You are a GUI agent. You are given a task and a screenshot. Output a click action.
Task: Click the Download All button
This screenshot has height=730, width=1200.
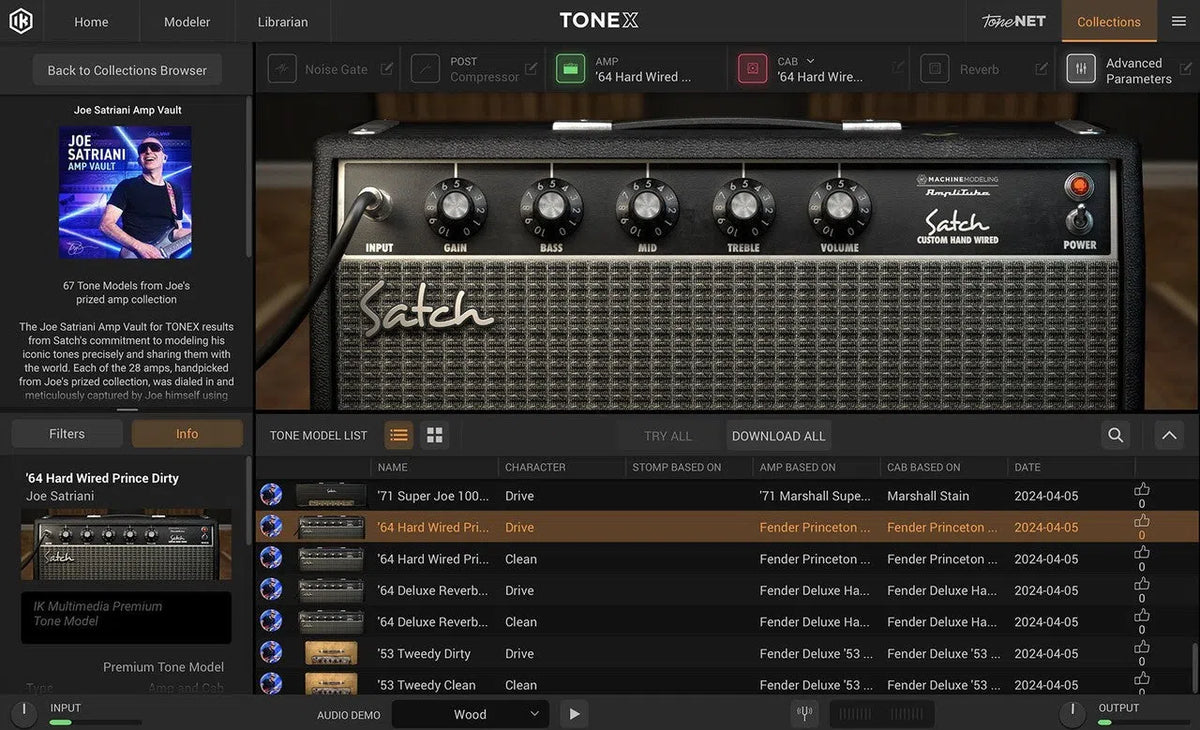click(x=778, y=435)
